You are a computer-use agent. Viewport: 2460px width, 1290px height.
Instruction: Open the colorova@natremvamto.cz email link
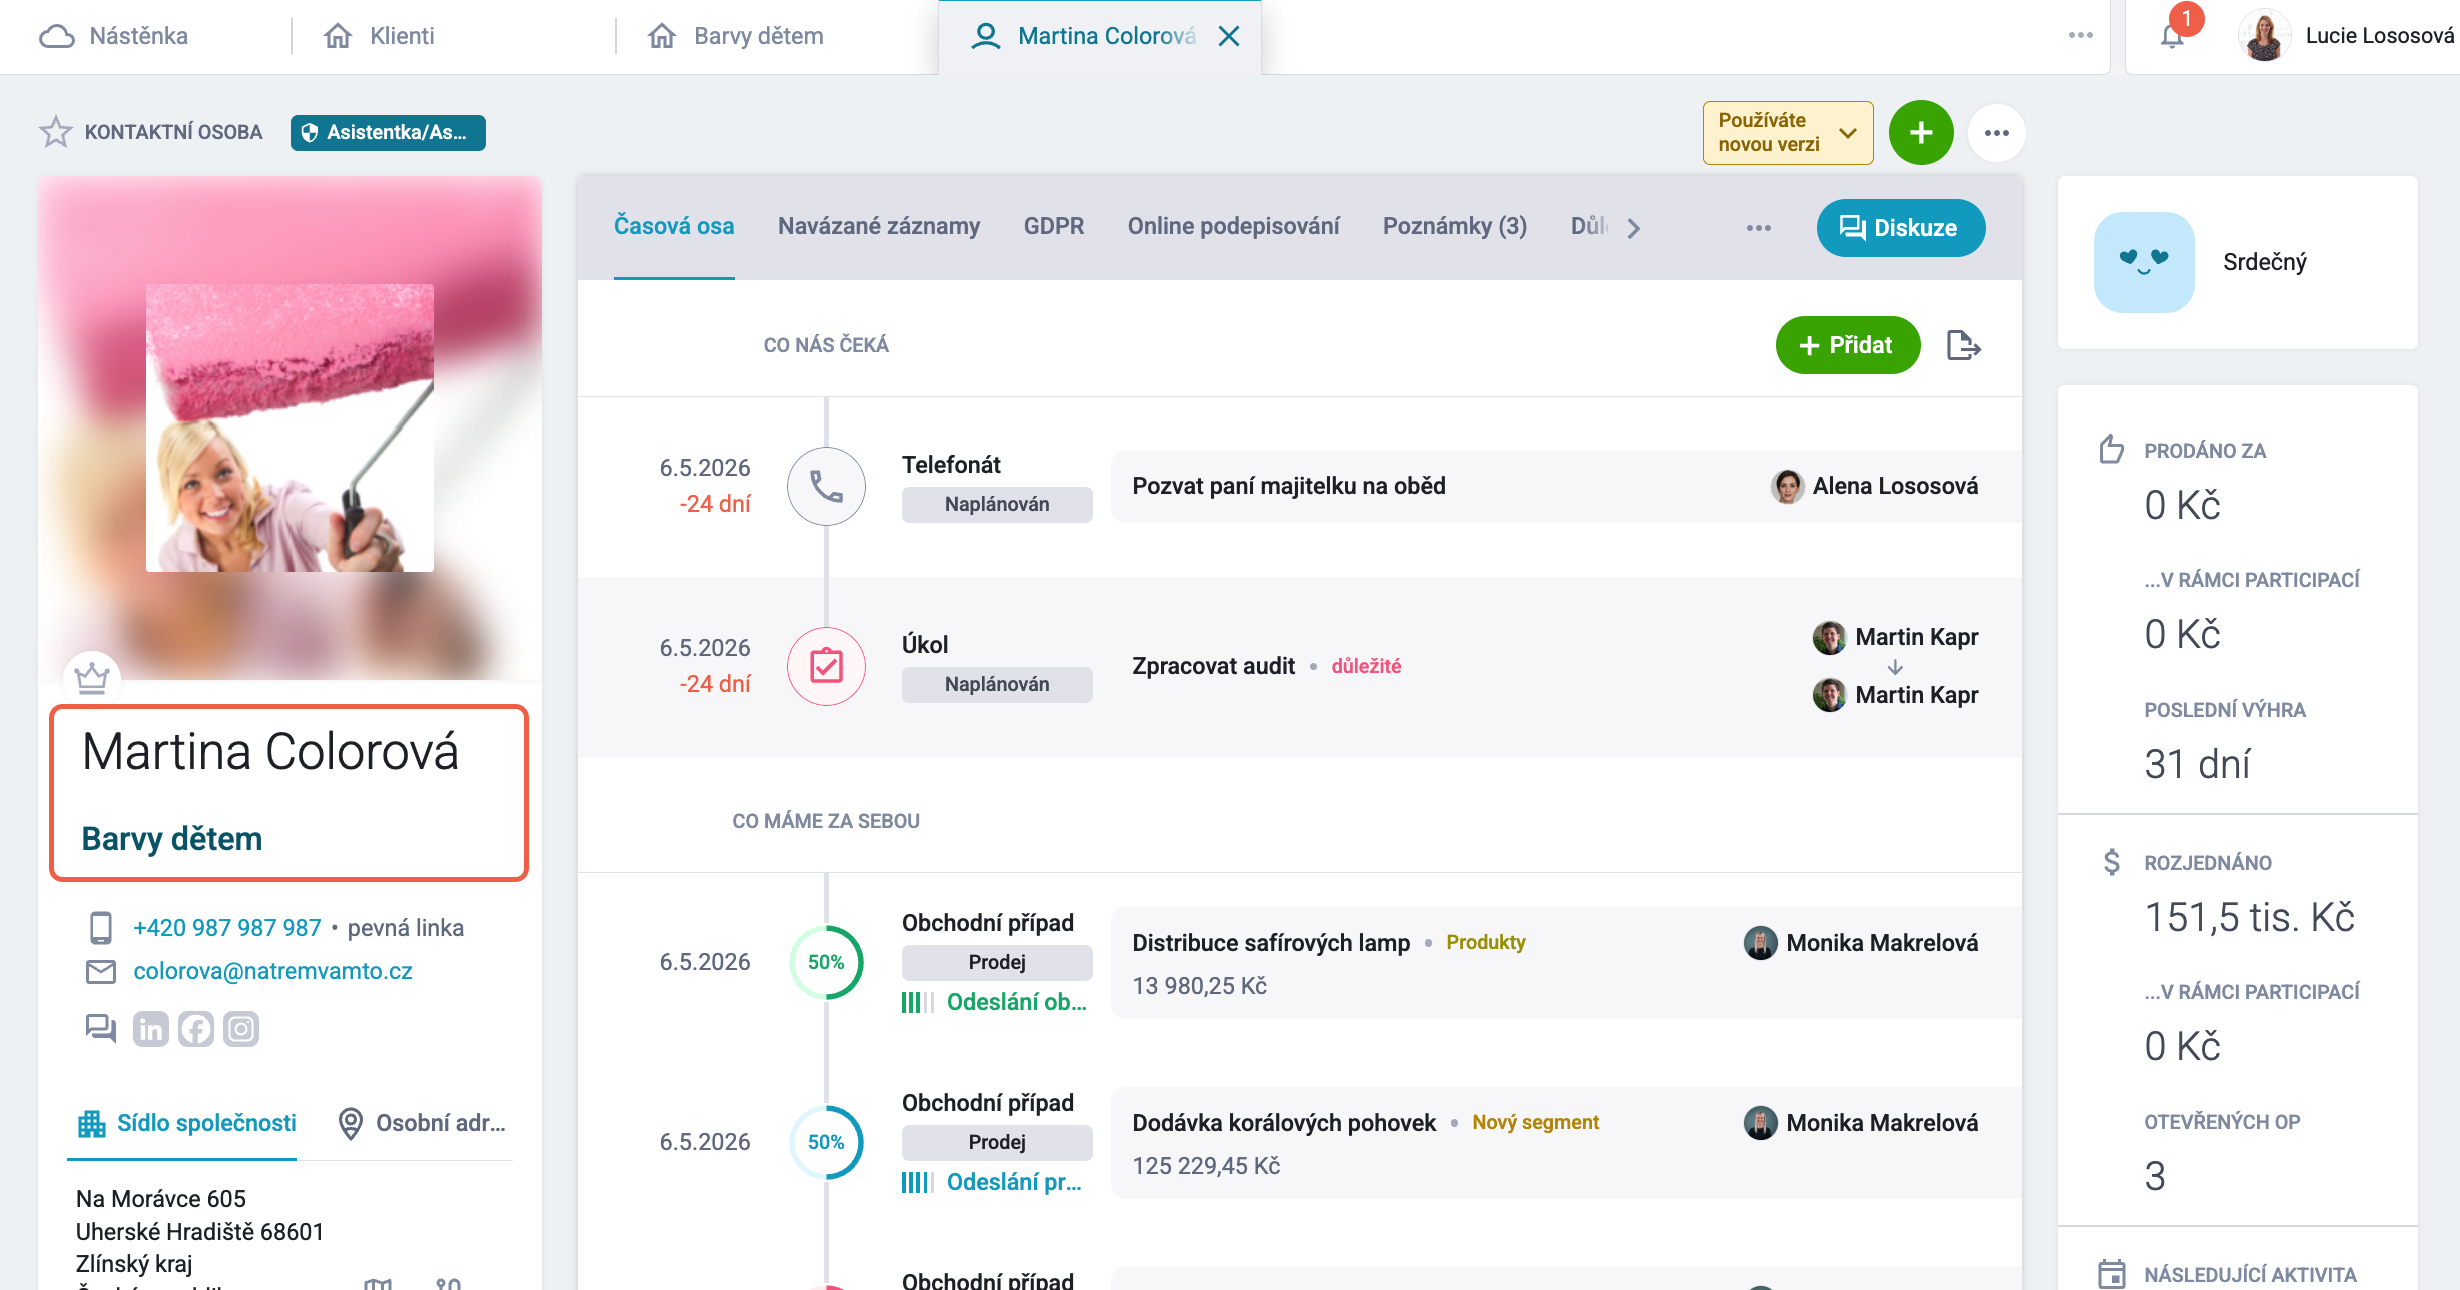click(272, 971)
